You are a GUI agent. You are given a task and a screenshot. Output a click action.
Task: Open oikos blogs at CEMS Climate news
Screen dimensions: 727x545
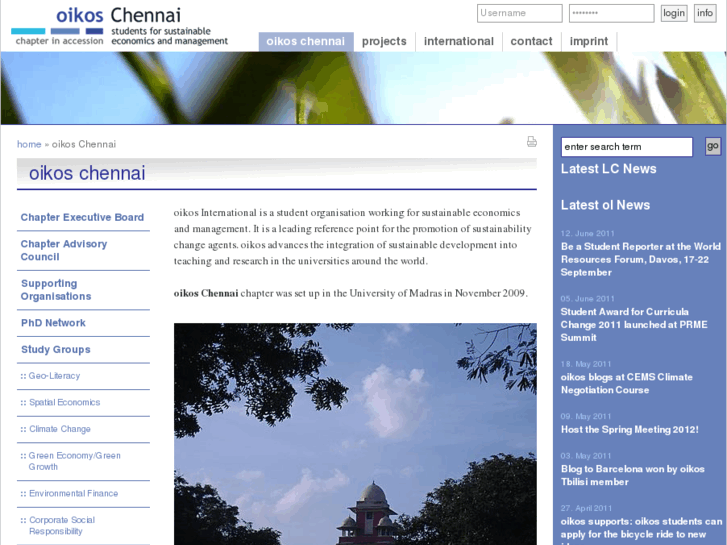coord(626,384)
